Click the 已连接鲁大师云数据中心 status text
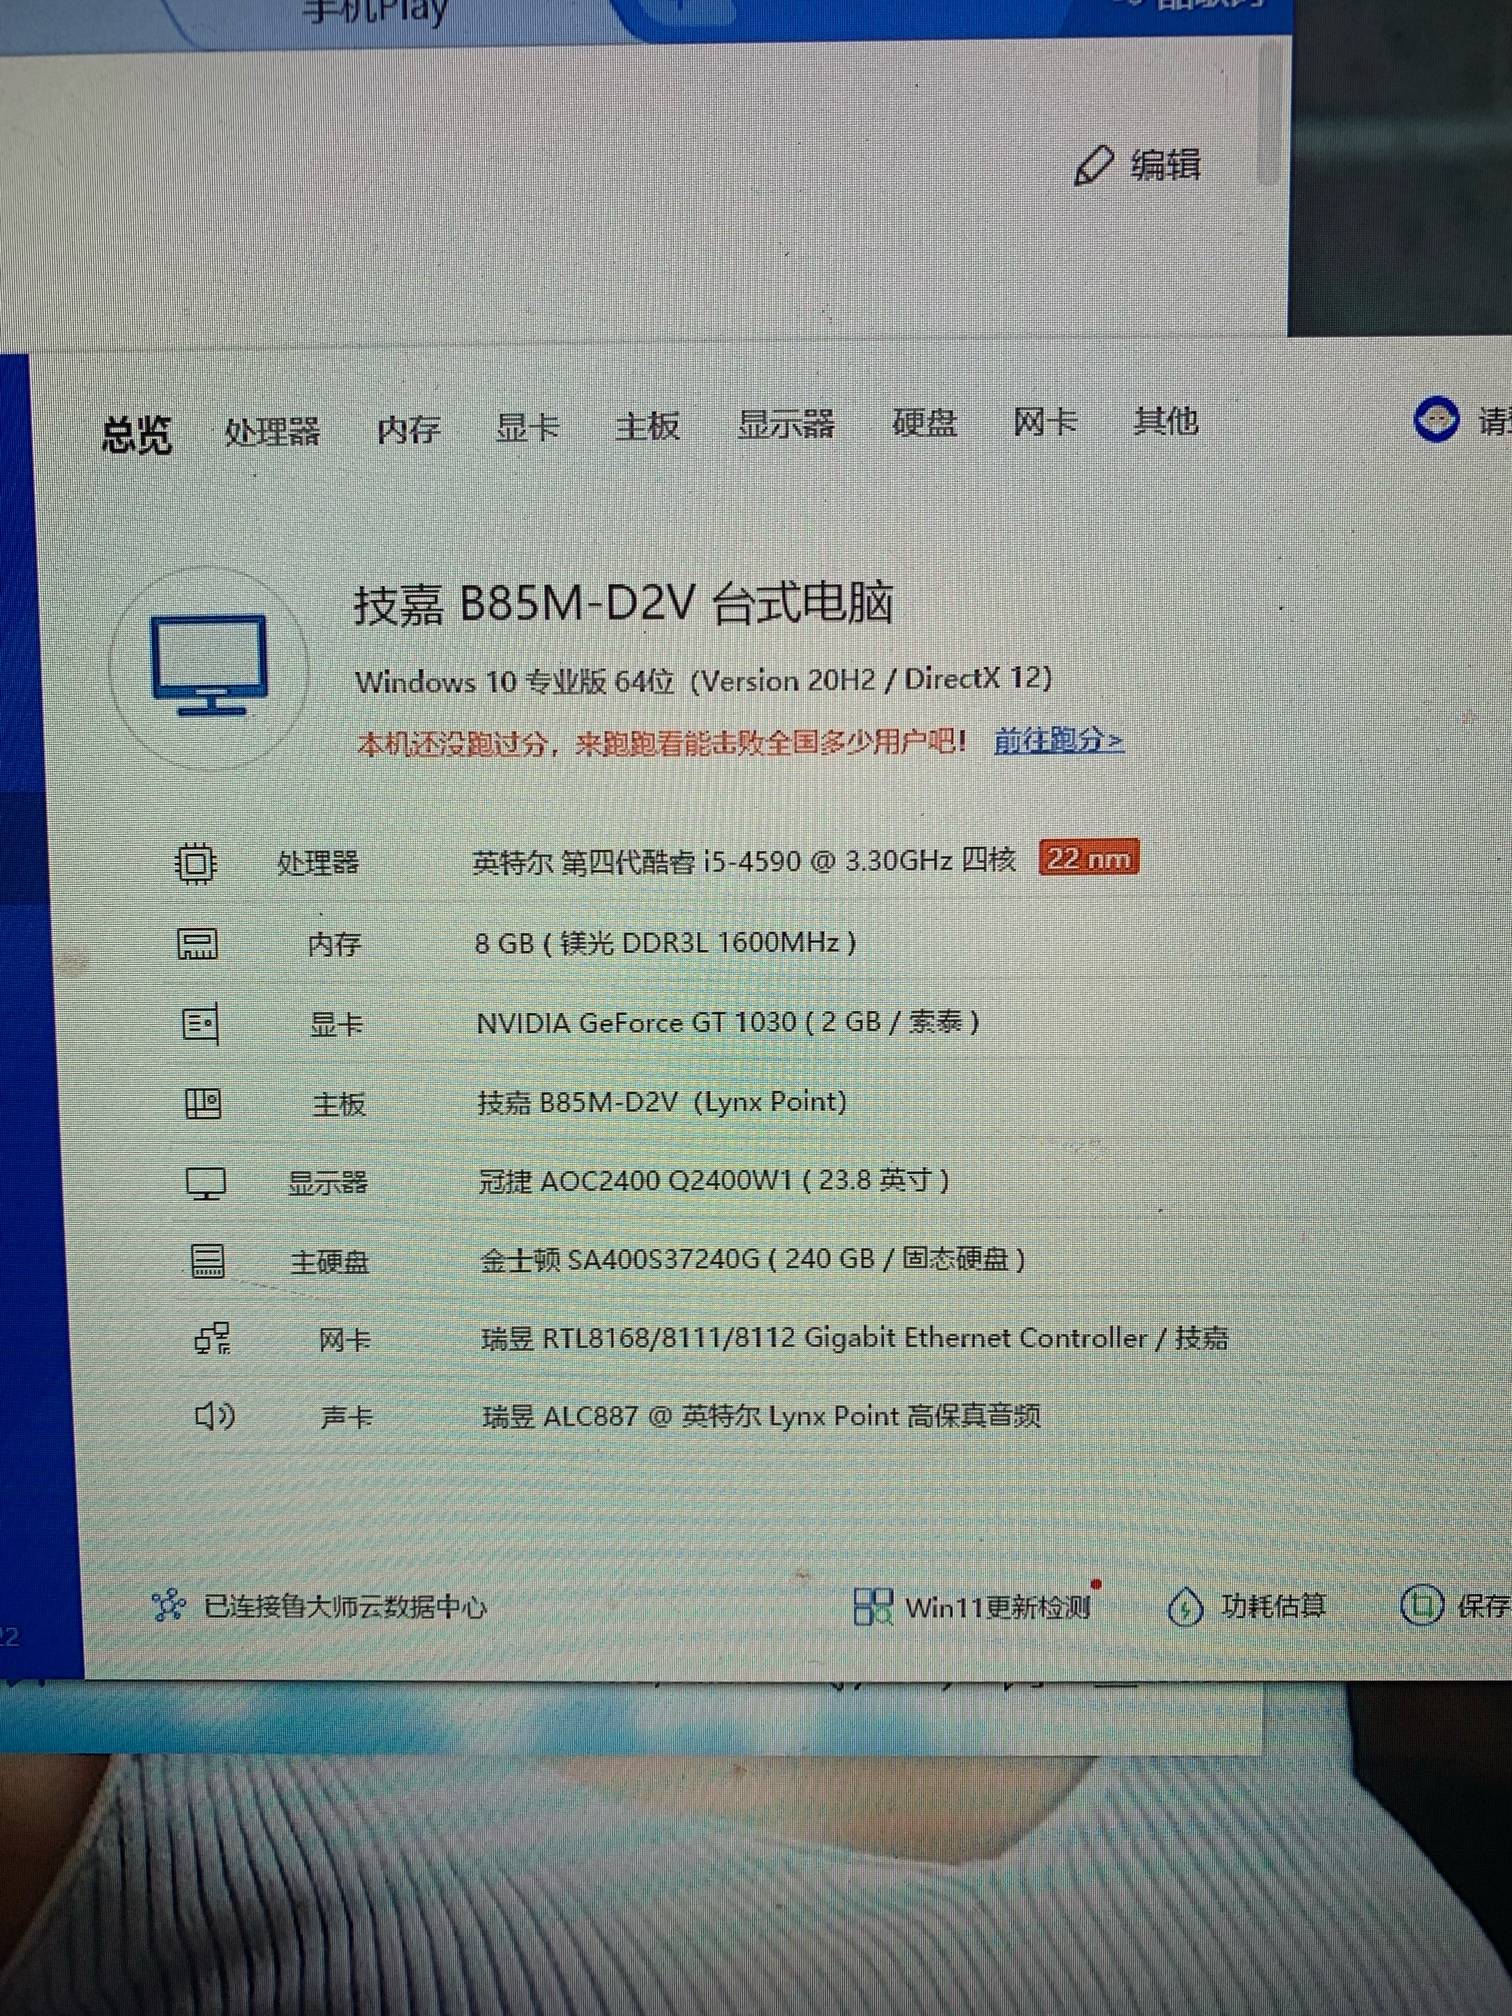The image size is (1512, 2016). pyautogui.click(x=345, y=1606)
